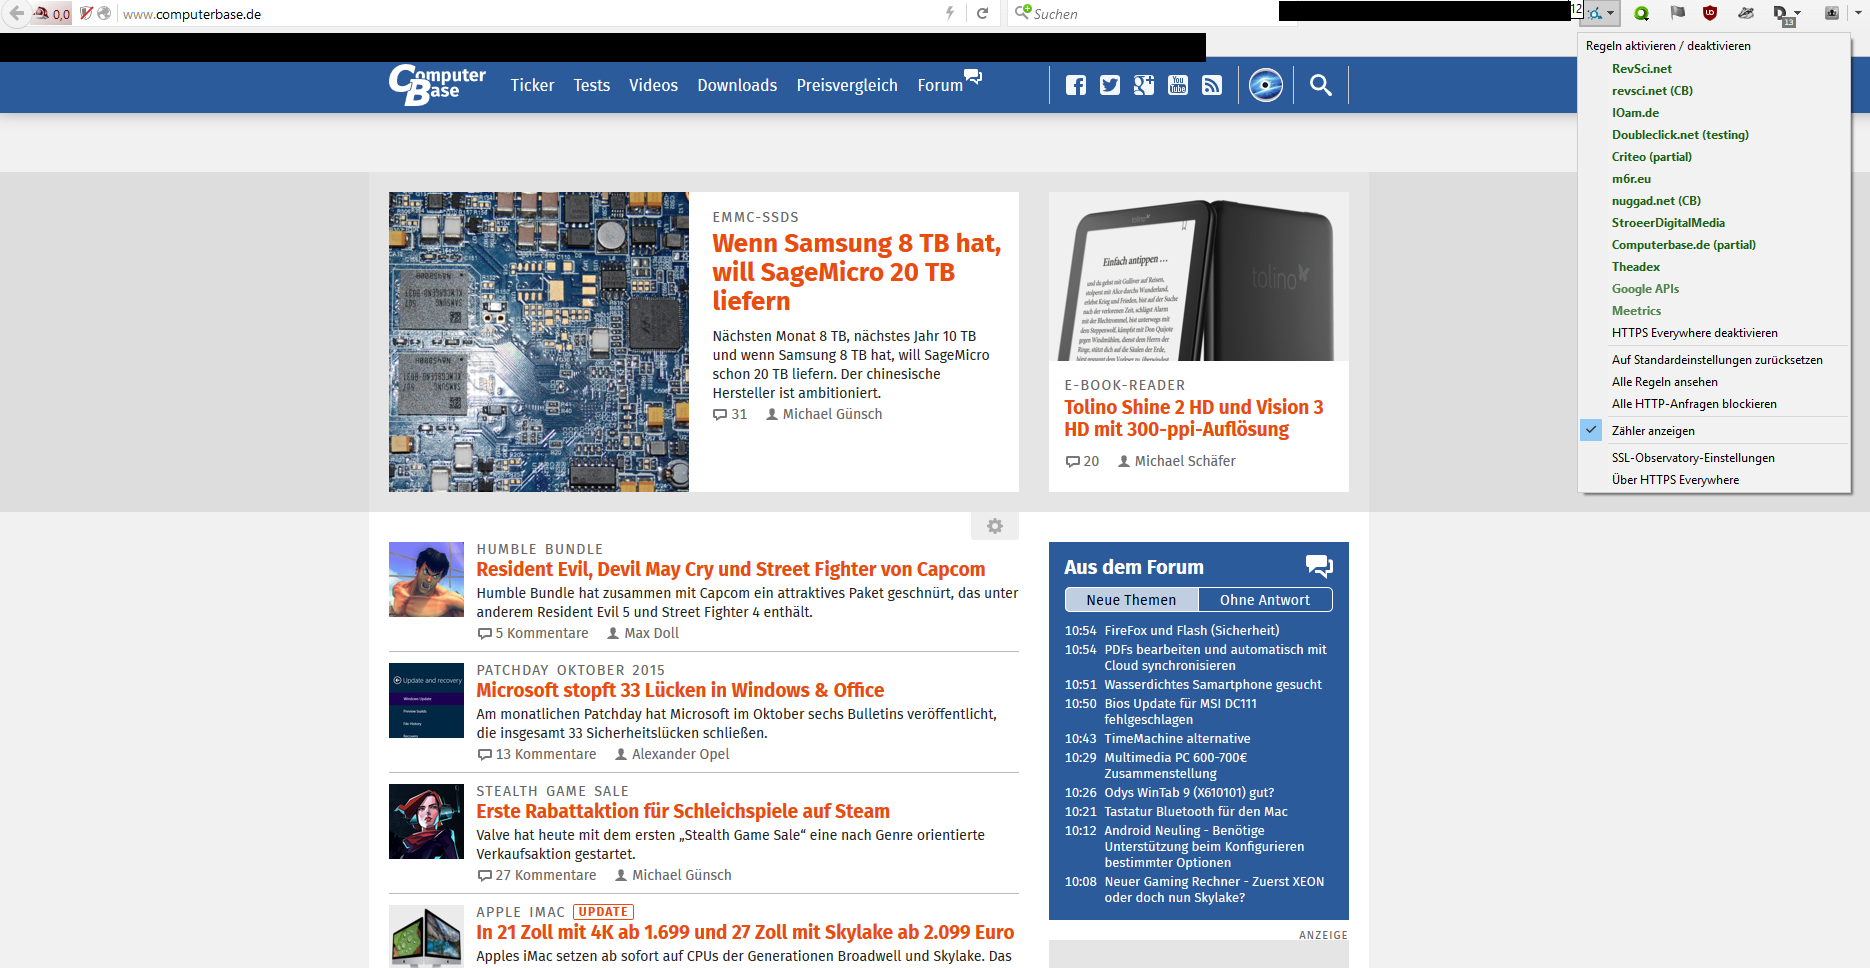Click the Stealth Game Sale thumbnail

pos(426,822)
